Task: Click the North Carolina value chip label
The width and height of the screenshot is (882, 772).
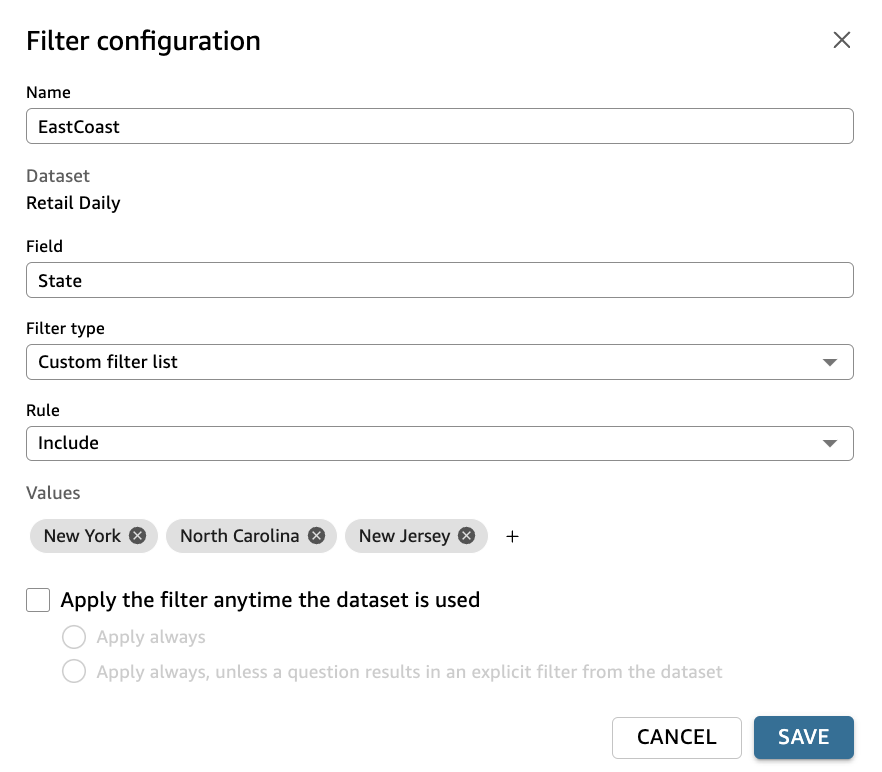Action: click(239, 536)
